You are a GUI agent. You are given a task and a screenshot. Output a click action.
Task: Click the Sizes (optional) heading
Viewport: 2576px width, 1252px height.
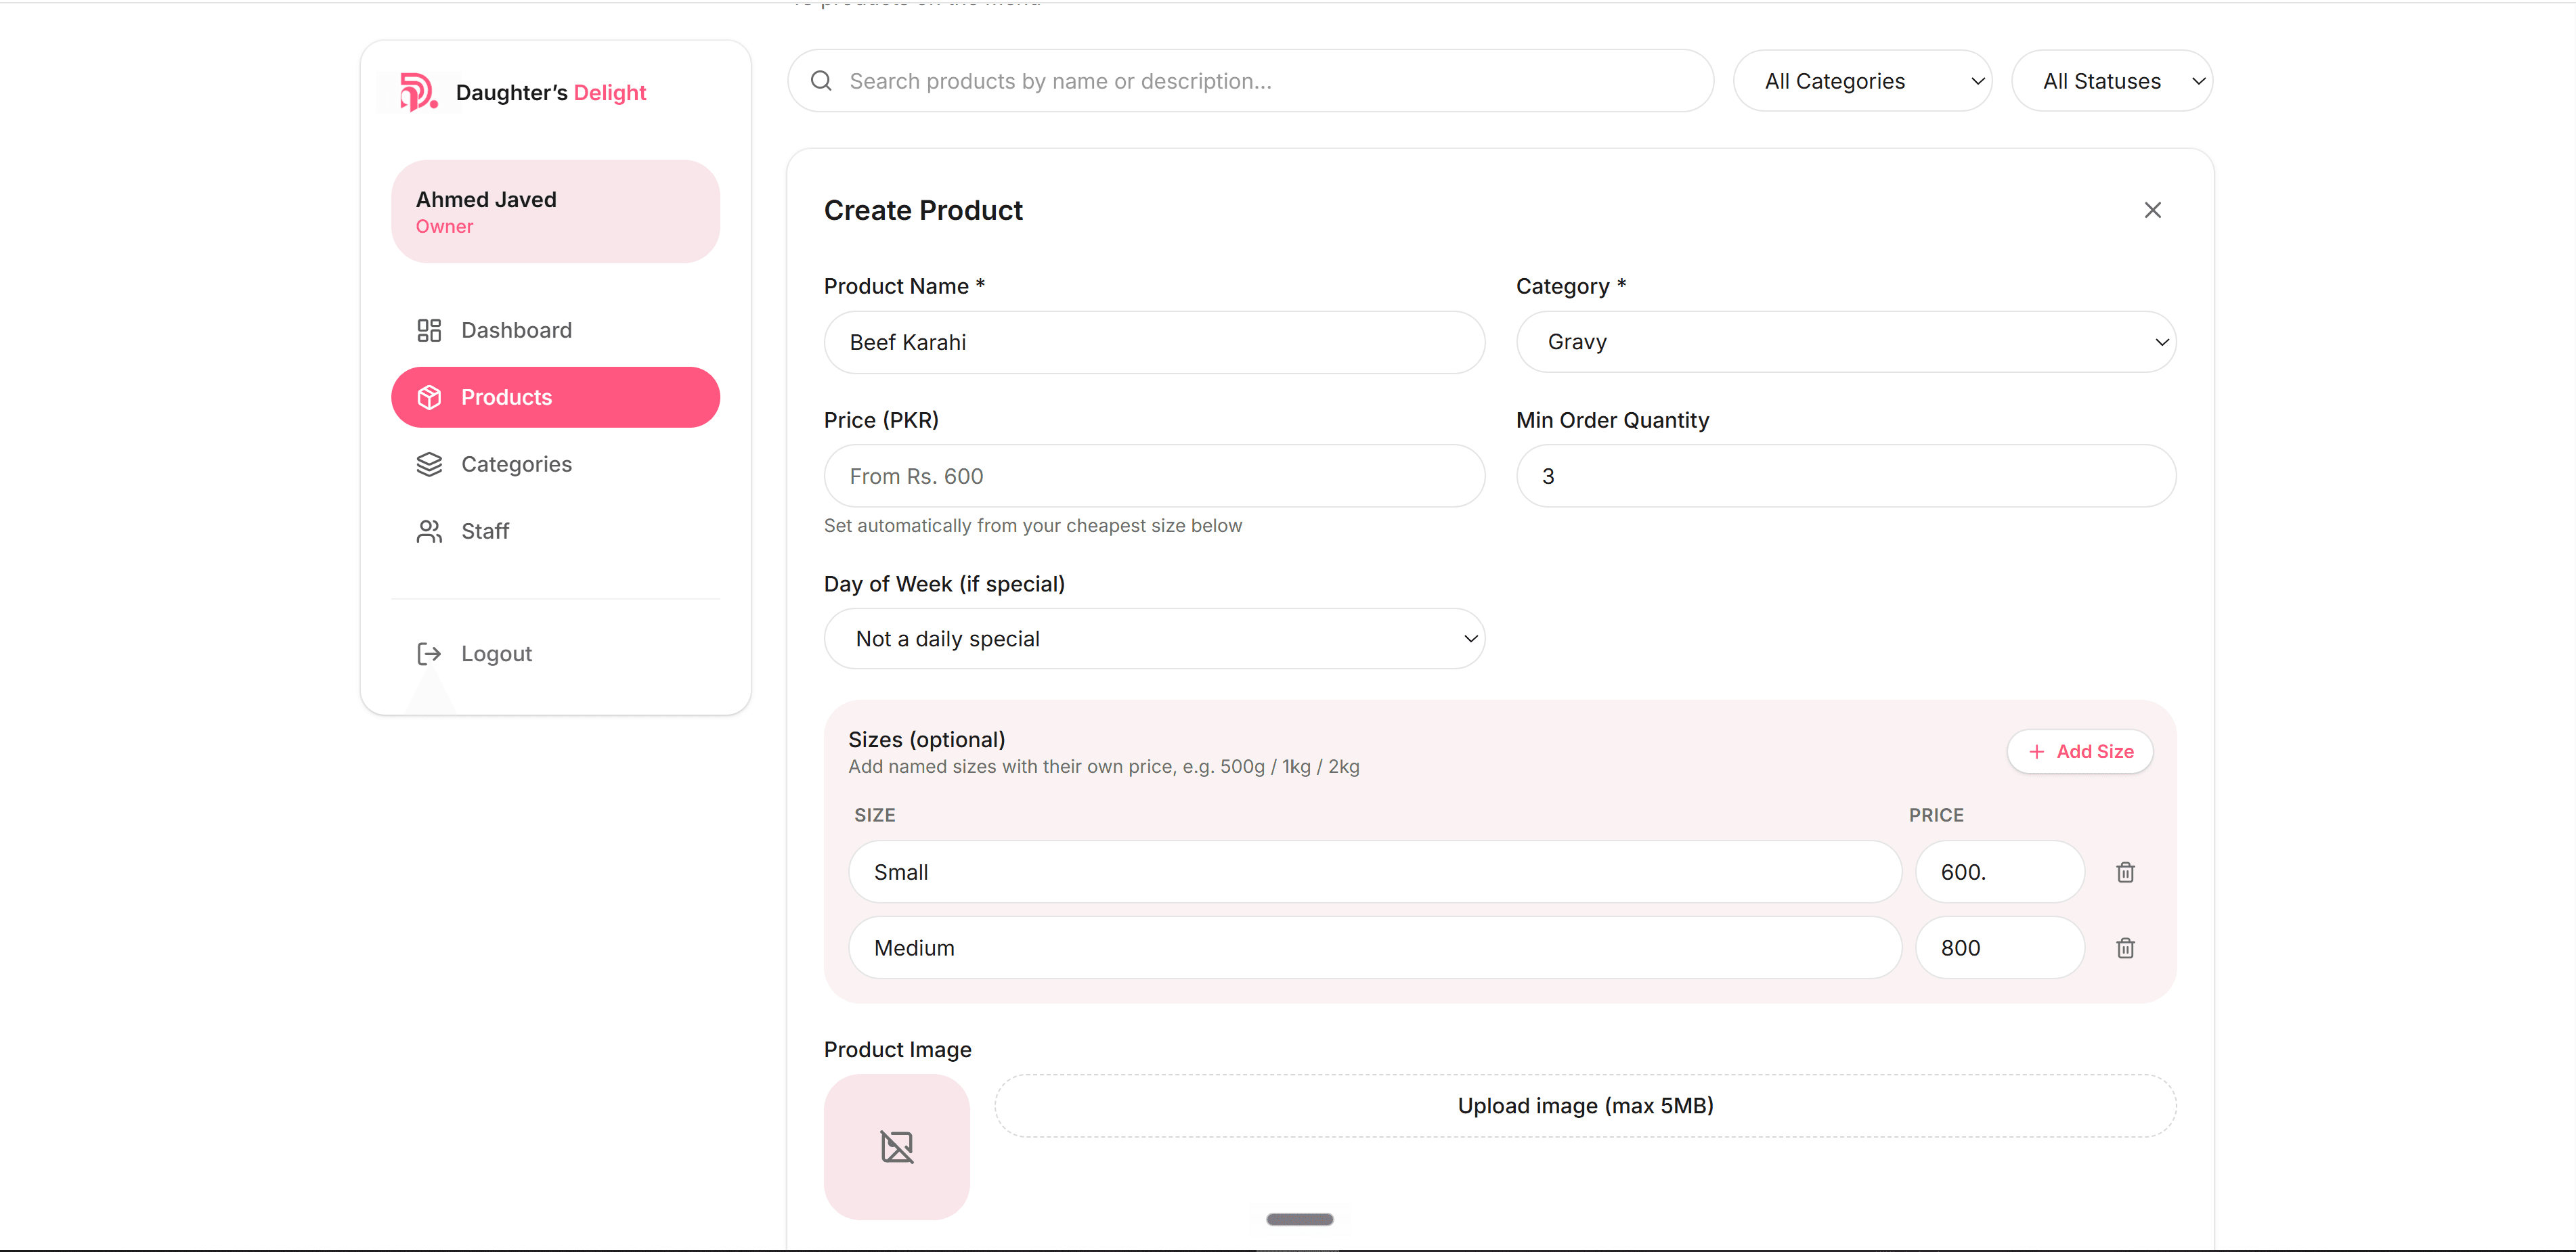tap(927, 739)
